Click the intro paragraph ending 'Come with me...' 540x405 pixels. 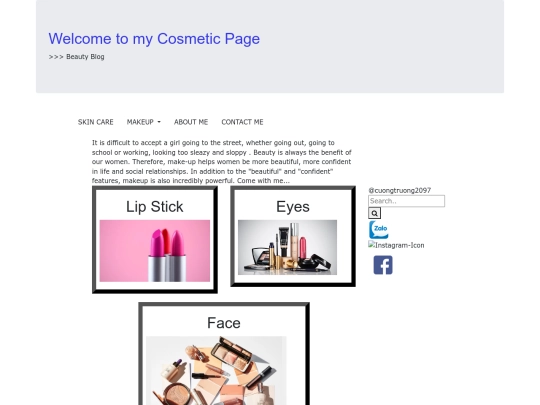pyautogui.click(x=222, y=162)
